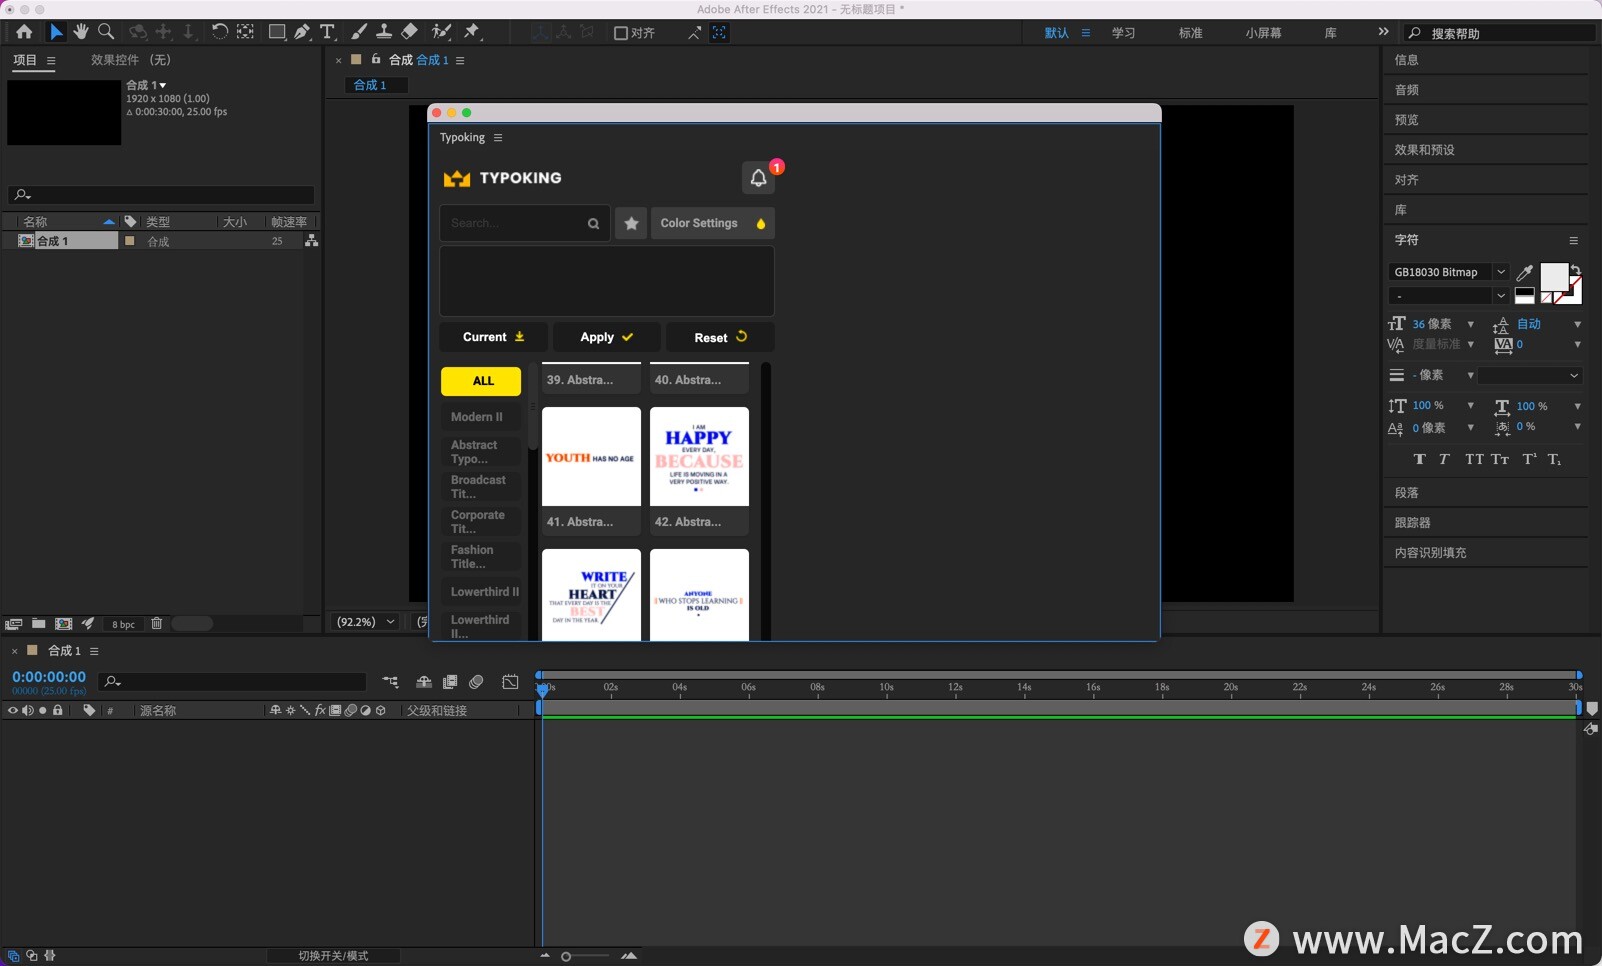Click the new composition icon in Project panel
1602x966 pixels.
click(63, 624)
